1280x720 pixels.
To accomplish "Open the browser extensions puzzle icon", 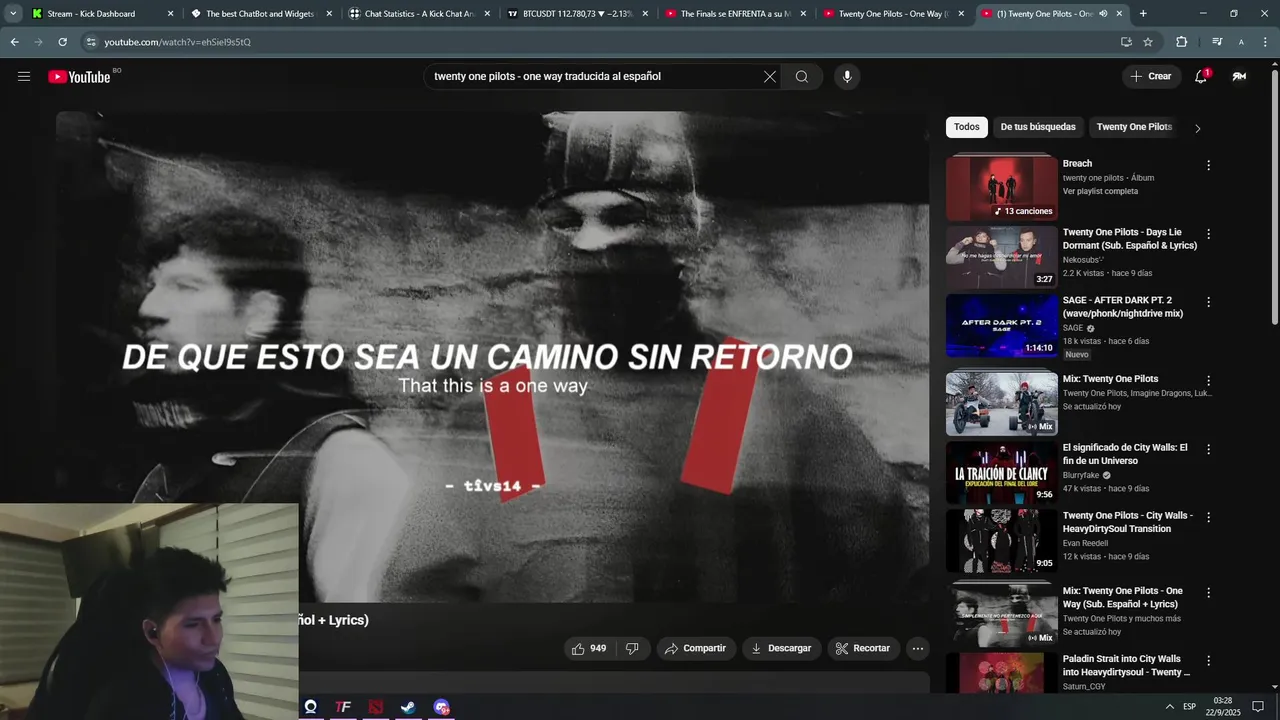I will coord(1181,42).
